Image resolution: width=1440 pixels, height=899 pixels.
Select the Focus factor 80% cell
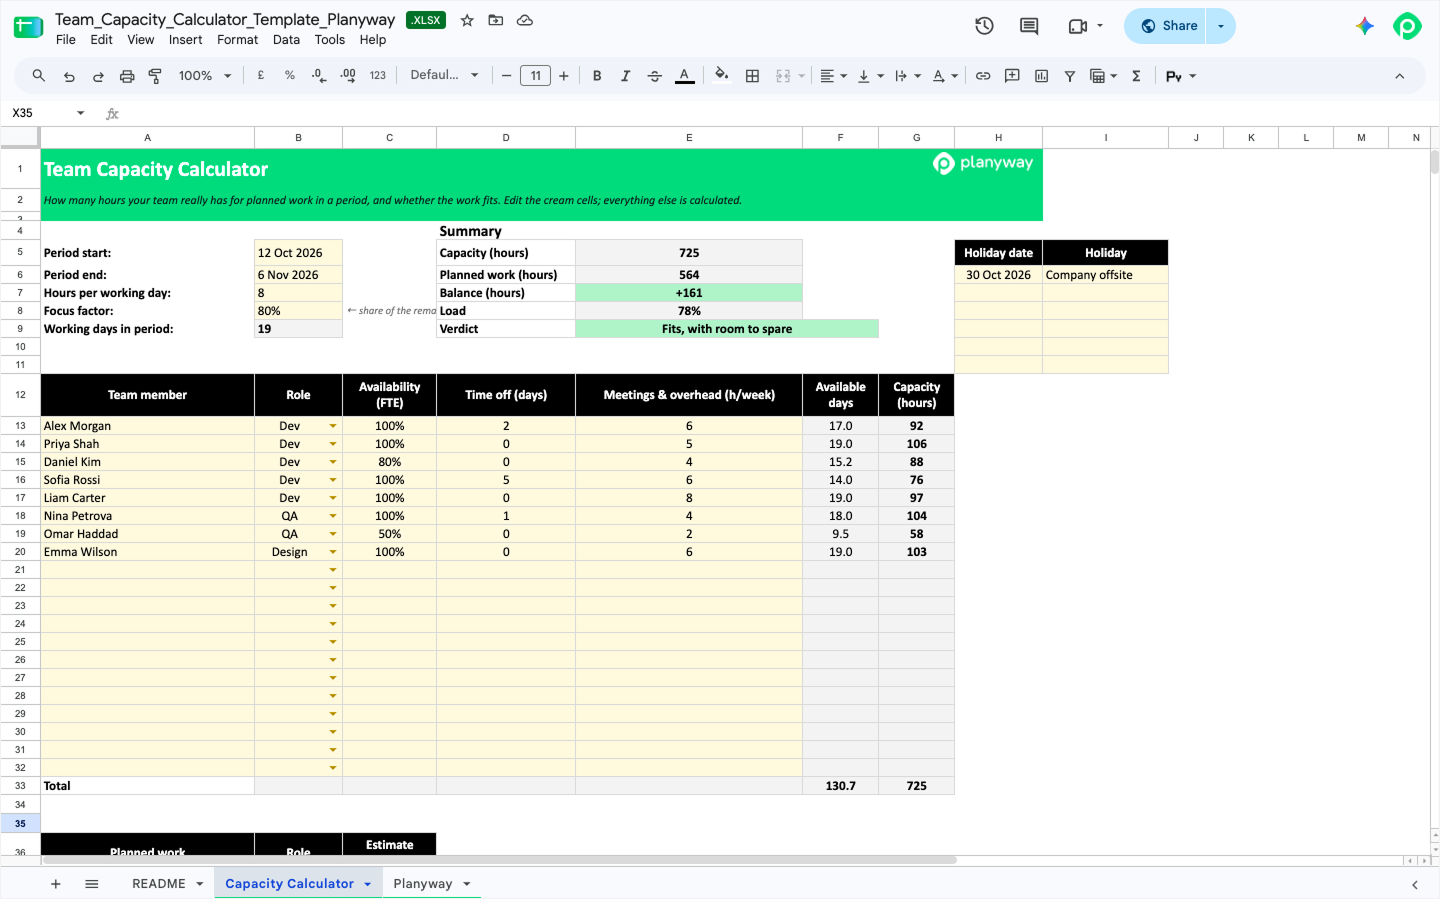[298, 311]
